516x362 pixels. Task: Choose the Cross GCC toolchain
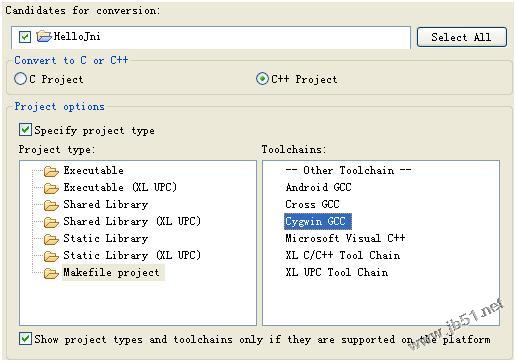(312, 204)
